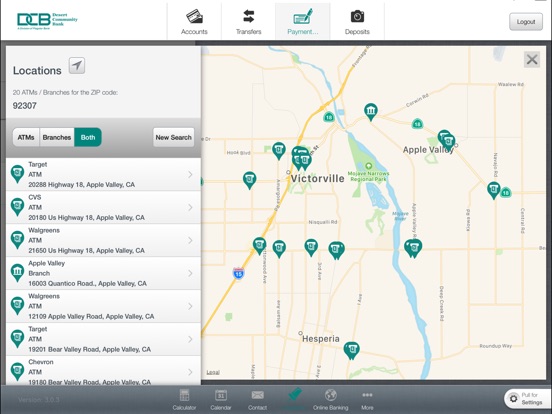Select ATM pin between 3rd Ave and I Ave
The height and width of the screenshot is (414, 552).
coord(336,250)
